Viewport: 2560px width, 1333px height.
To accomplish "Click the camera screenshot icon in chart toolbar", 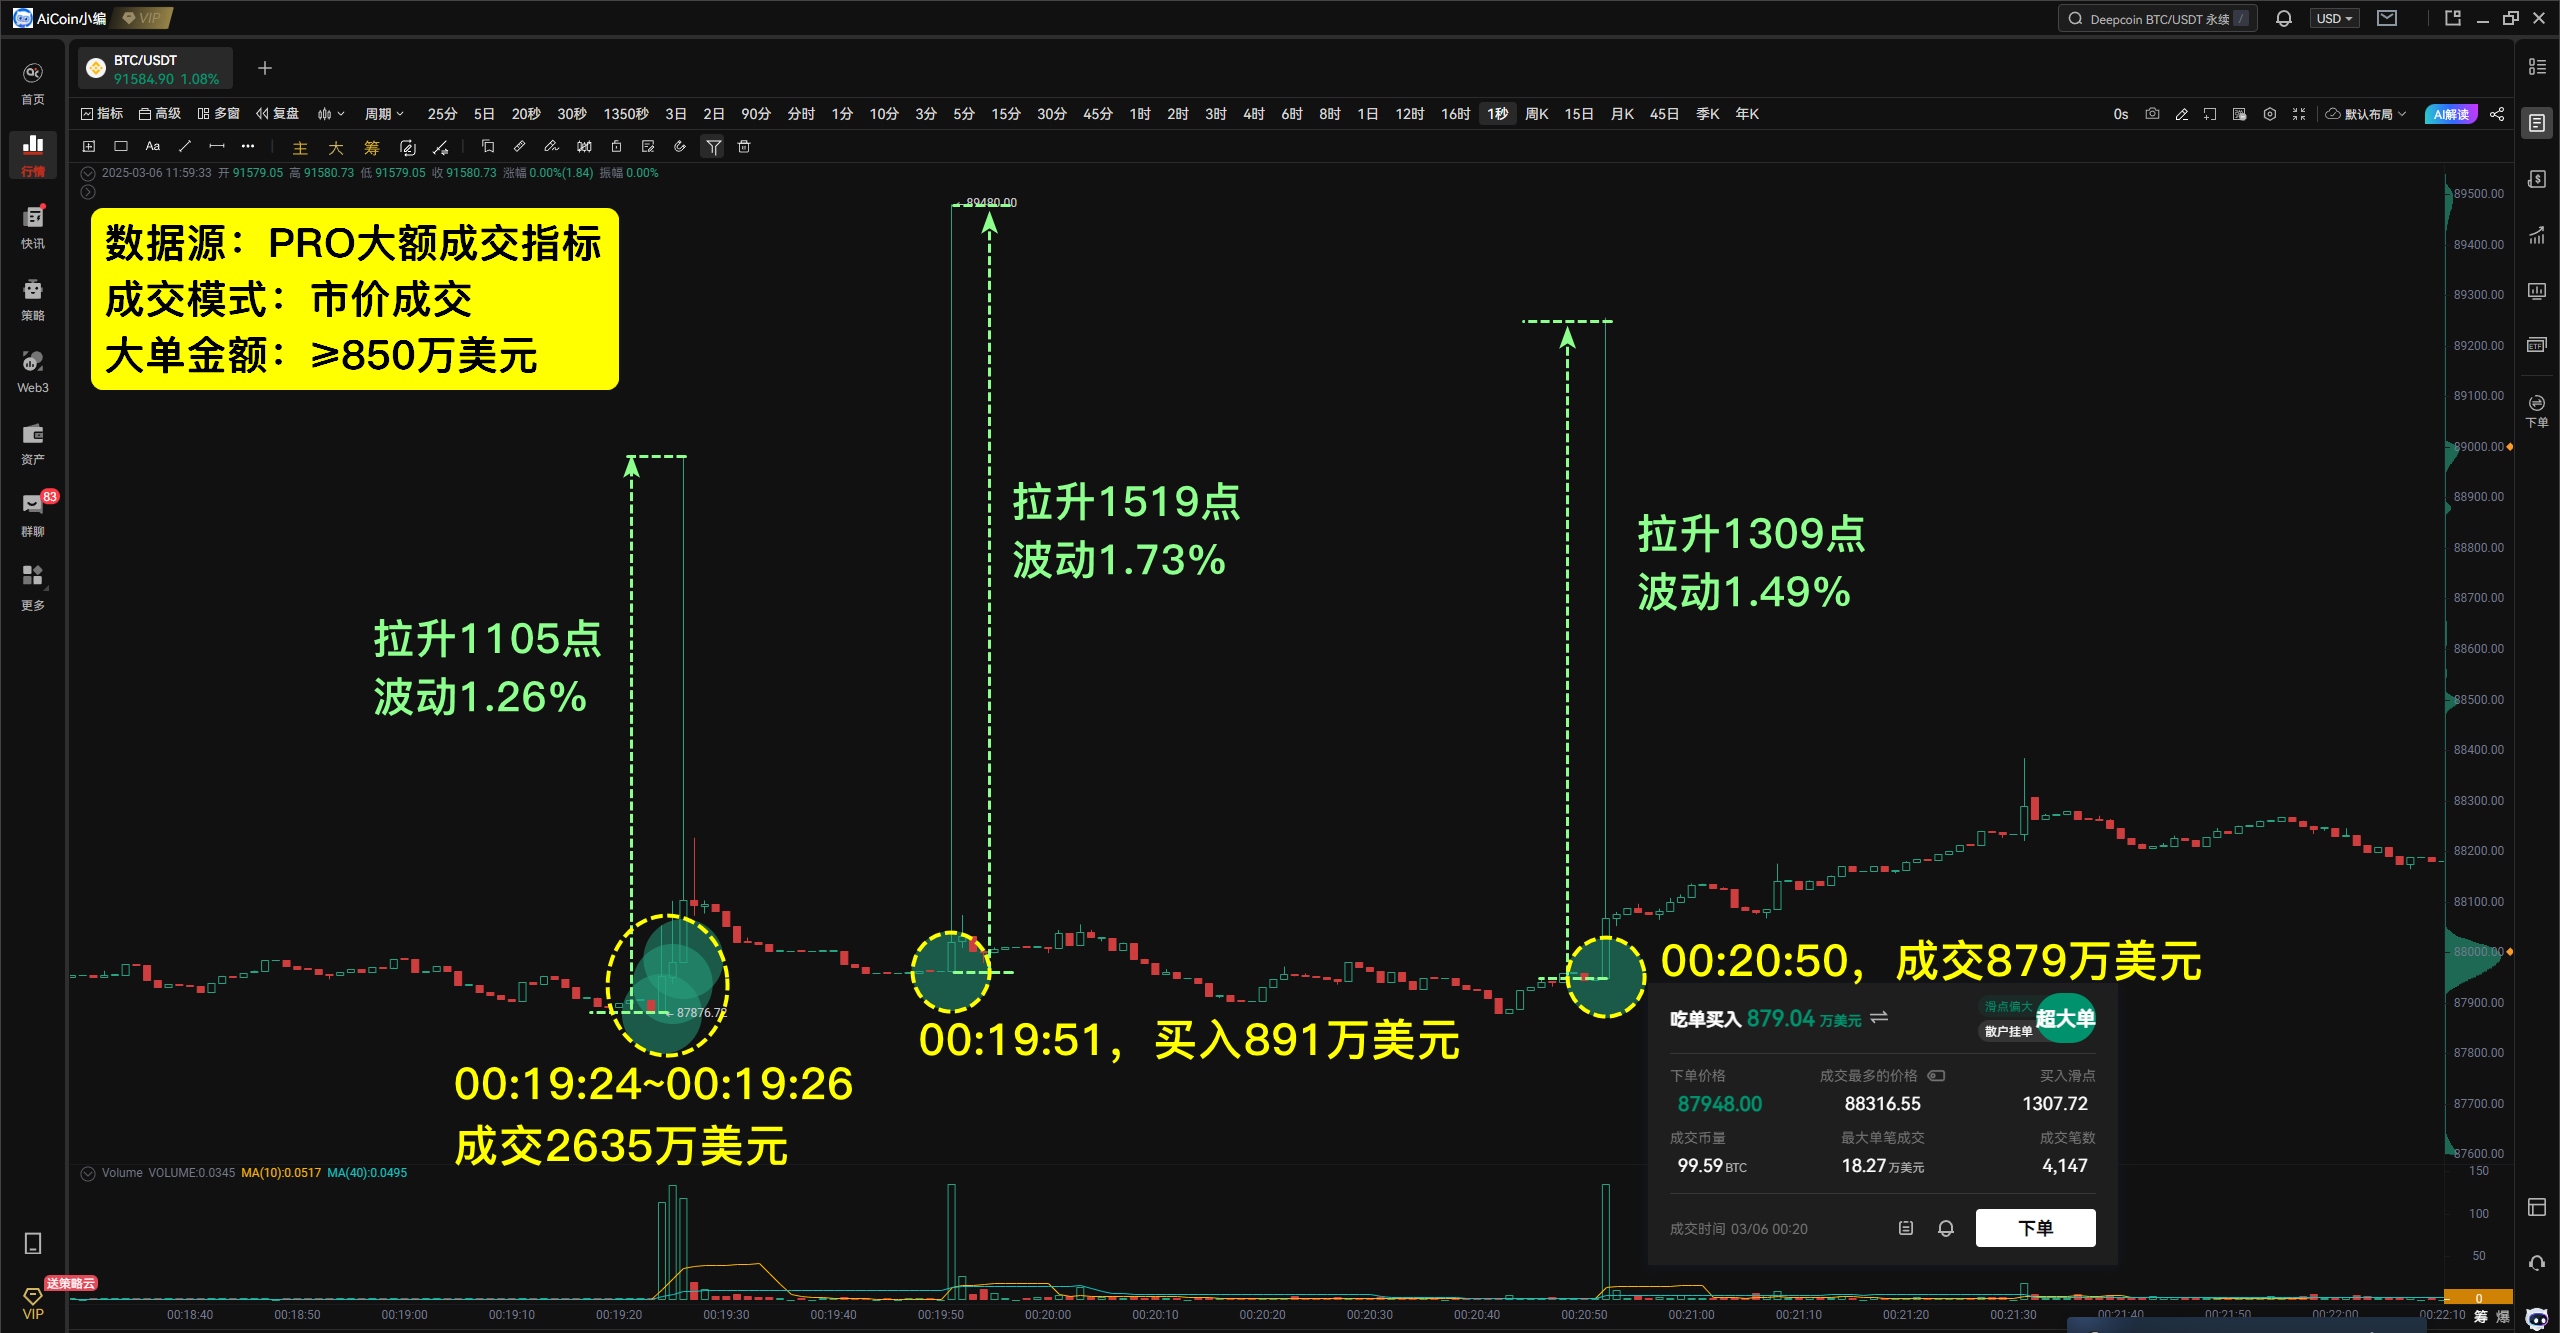I will [x=2152, y=114].
